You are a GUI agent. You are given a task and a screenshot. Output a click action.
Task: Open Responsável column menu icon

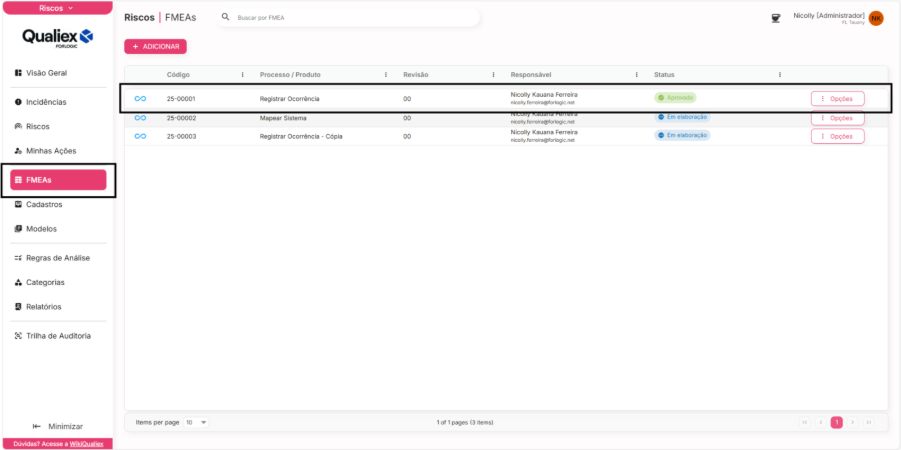point(636,75)
